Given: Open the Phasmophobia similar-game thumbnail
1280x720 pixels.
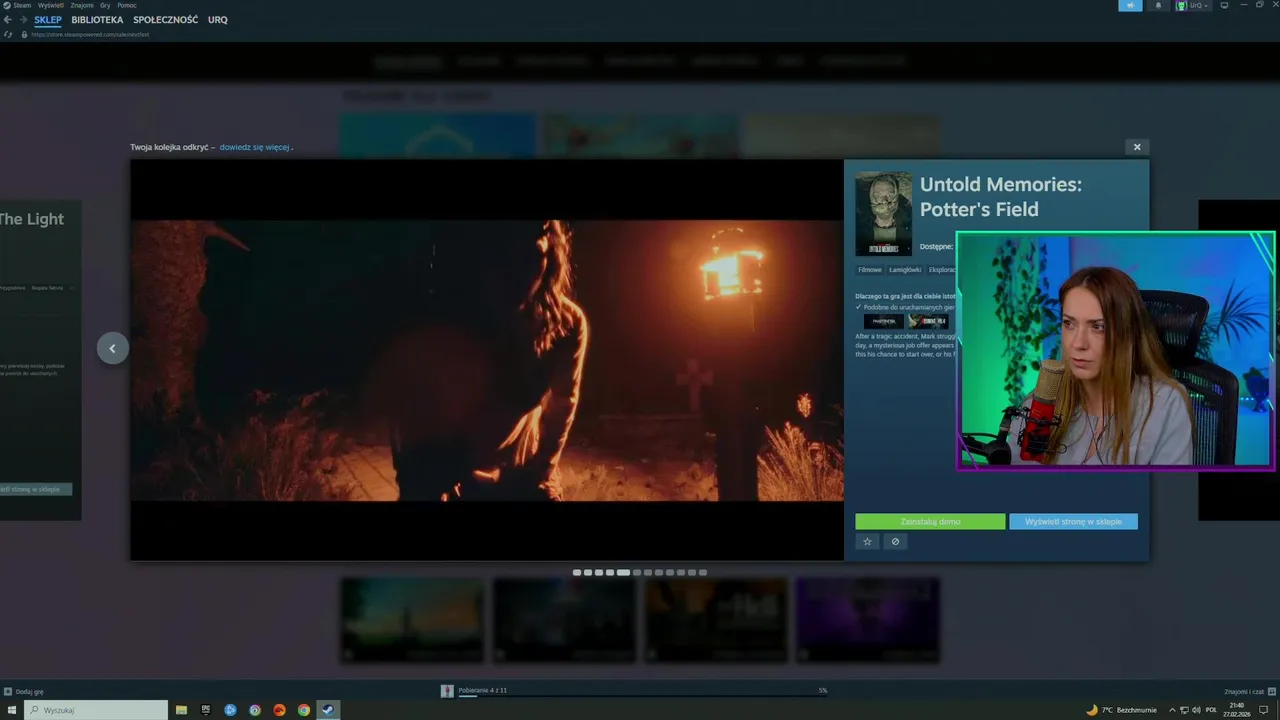Looking at the screenshot, I should tap(883, 321).
